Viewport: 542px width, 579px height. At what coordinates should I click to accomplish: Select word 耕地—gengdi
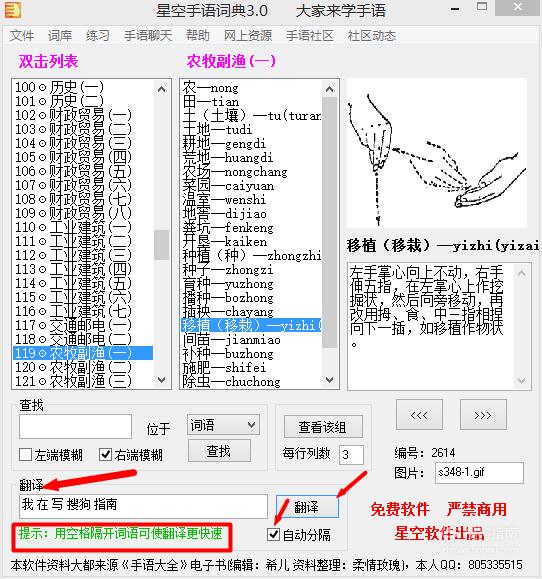click(x=251, y=144)
